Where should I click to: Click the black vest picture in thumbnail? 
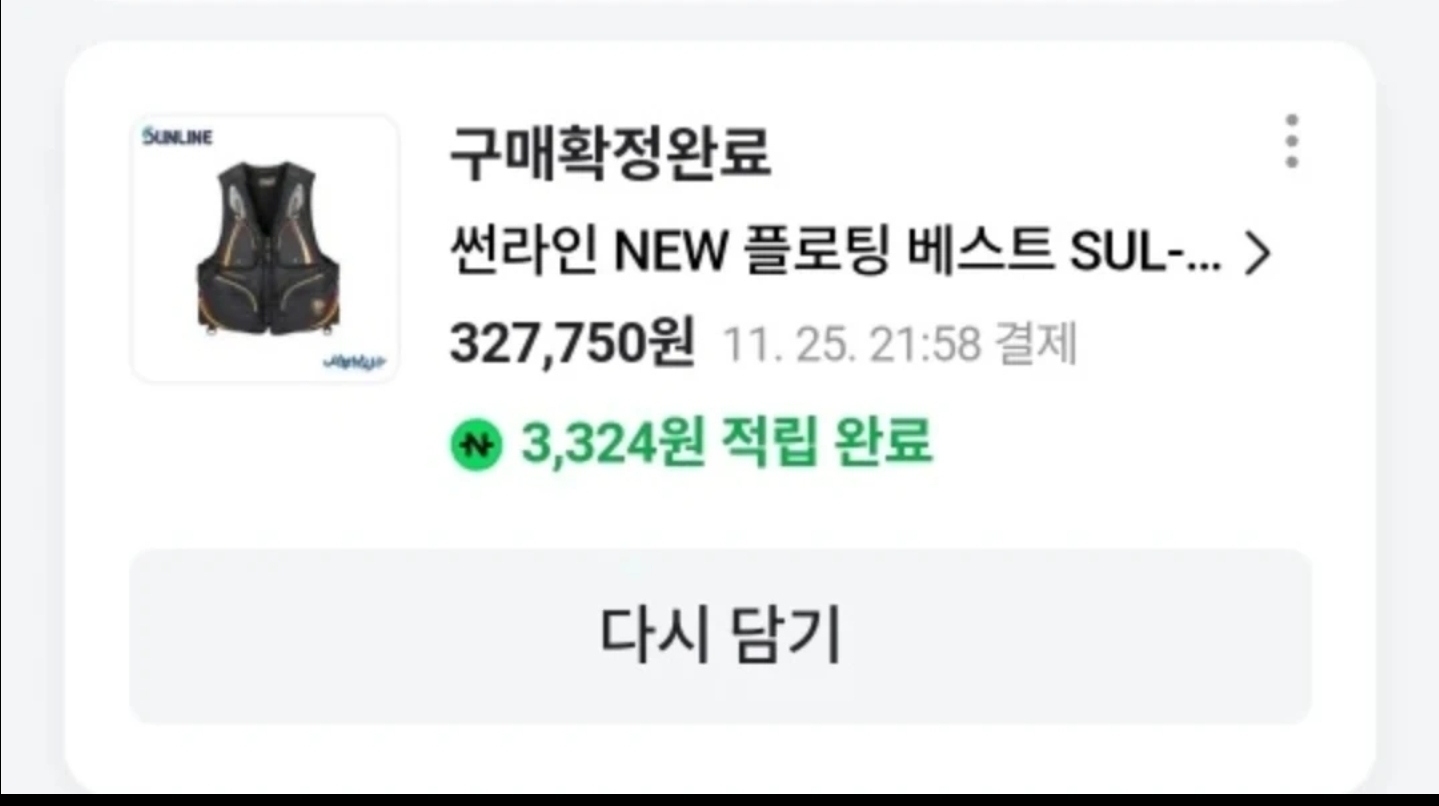[x=268, y=245]
